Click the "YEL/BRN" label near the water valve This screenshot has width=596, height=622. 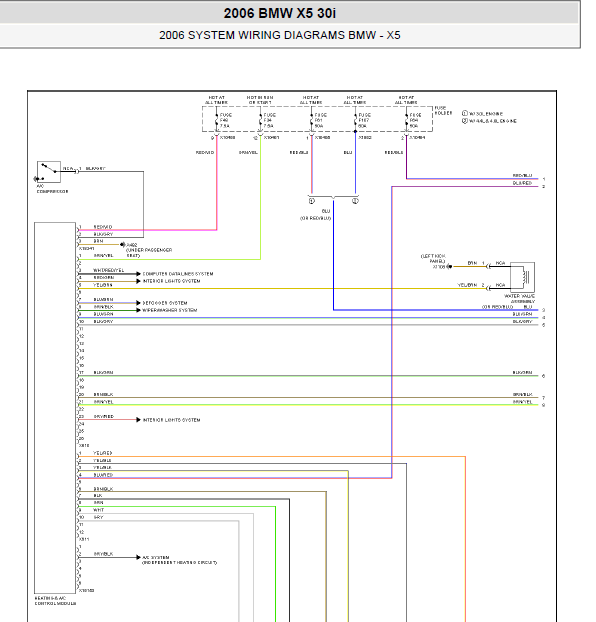[467, 285]
